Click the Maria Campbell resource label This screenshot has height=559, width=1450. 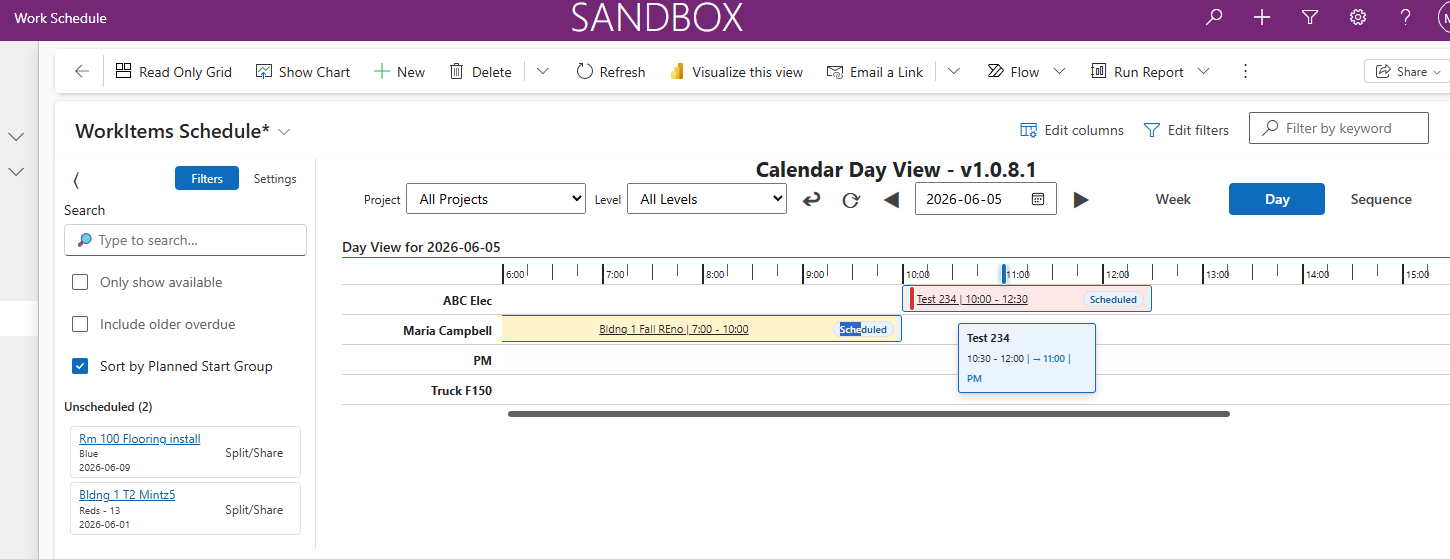tap(447, 330)
